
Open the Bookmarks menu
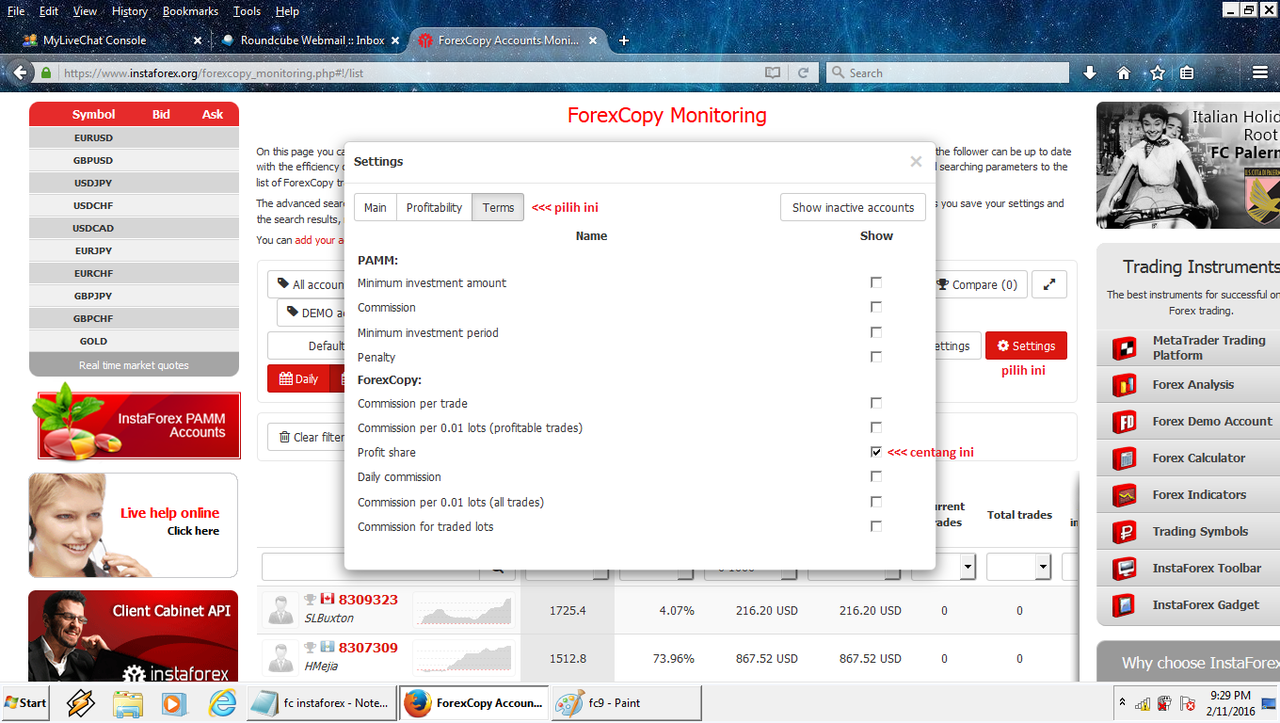(x=191, y=11)
